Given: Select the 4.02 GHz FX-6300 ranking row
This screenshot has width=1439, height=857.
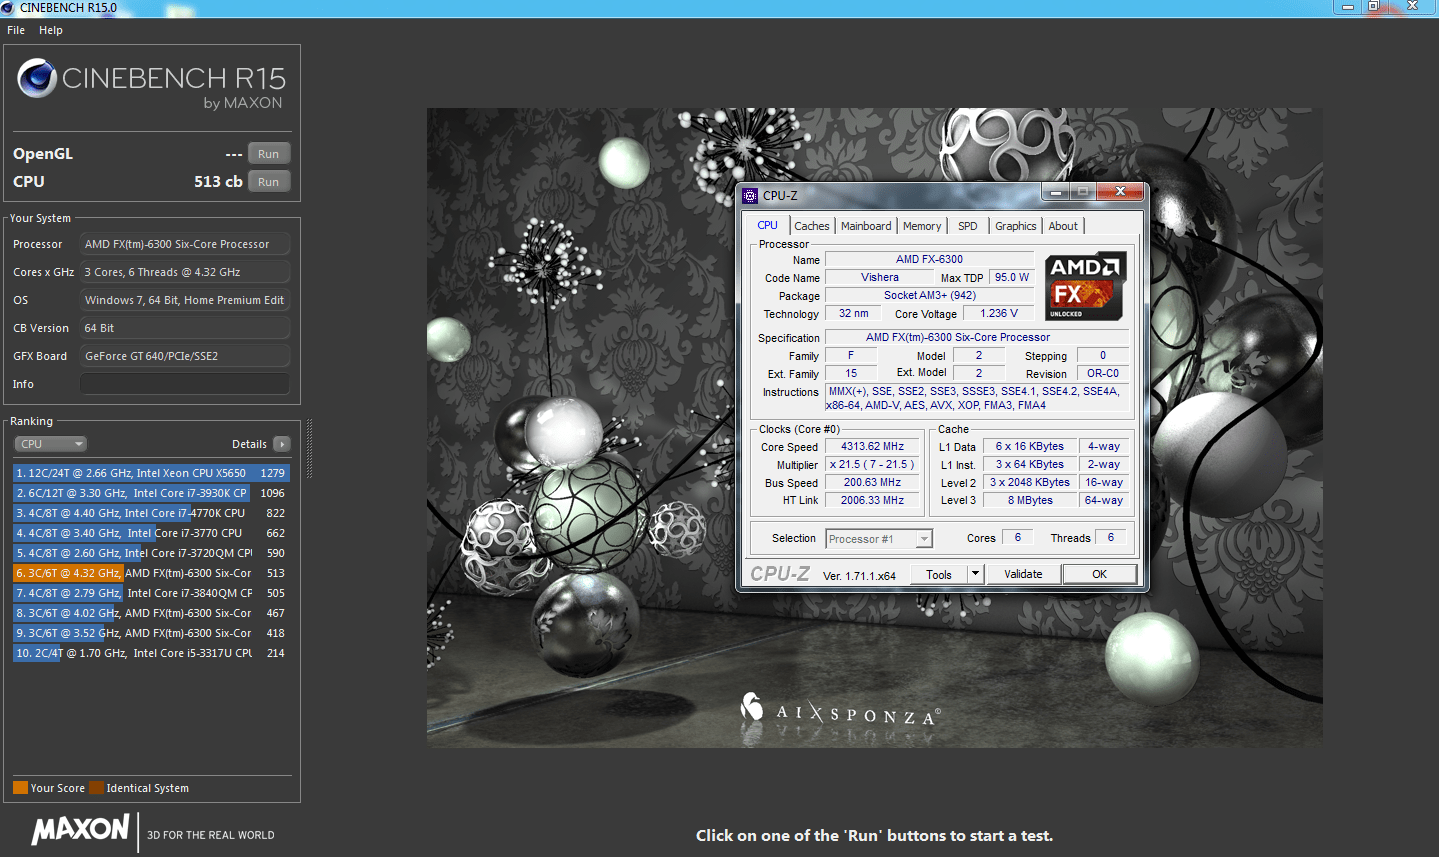Looking at the screenshot, I should pyautogui.click(x=151, y=613).
